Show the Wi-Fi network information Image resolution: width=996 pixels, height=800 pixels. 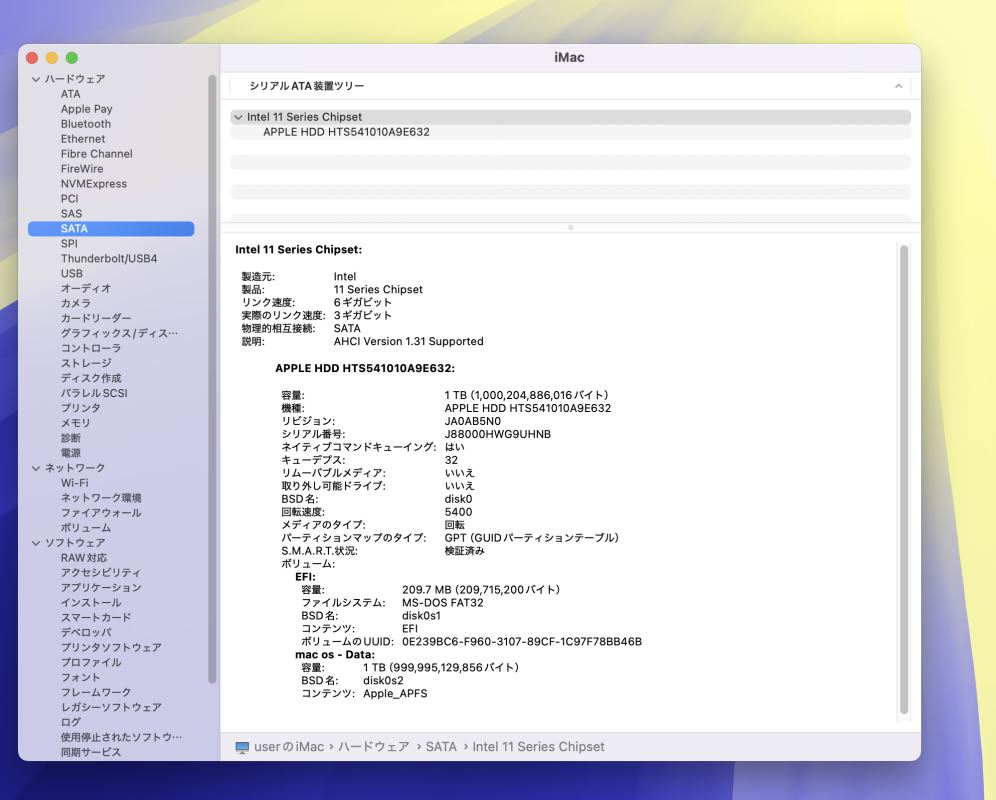pos(74,483)
